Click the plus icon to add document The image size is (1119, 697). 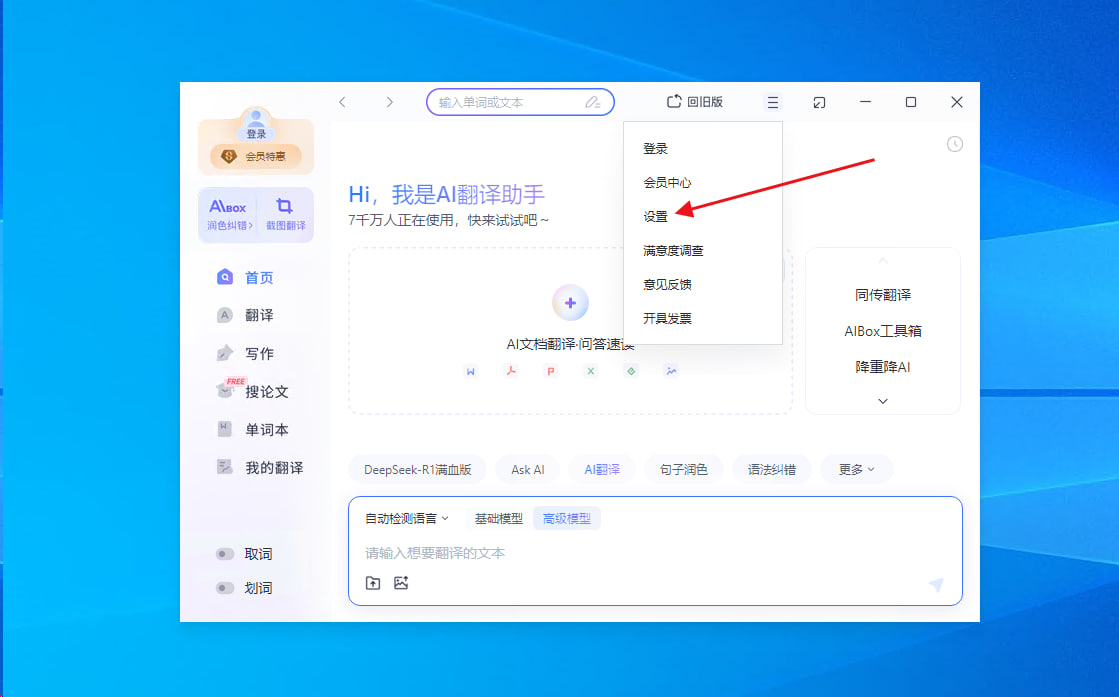570,303
